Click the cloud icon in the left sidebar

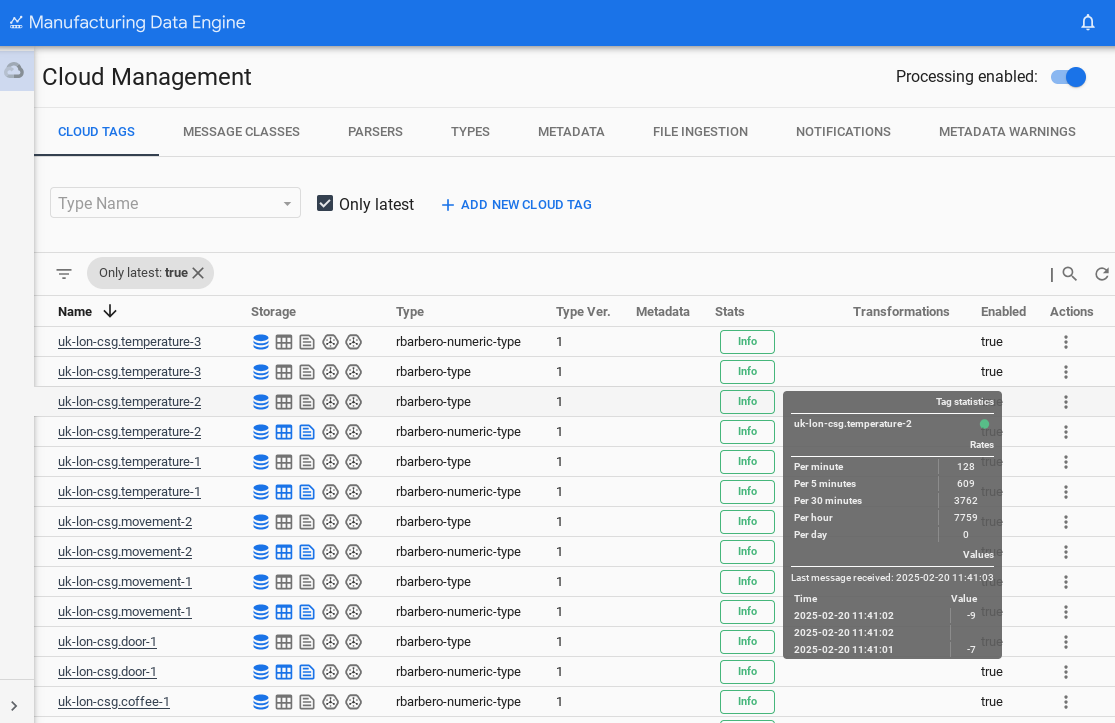click(15, 68)
